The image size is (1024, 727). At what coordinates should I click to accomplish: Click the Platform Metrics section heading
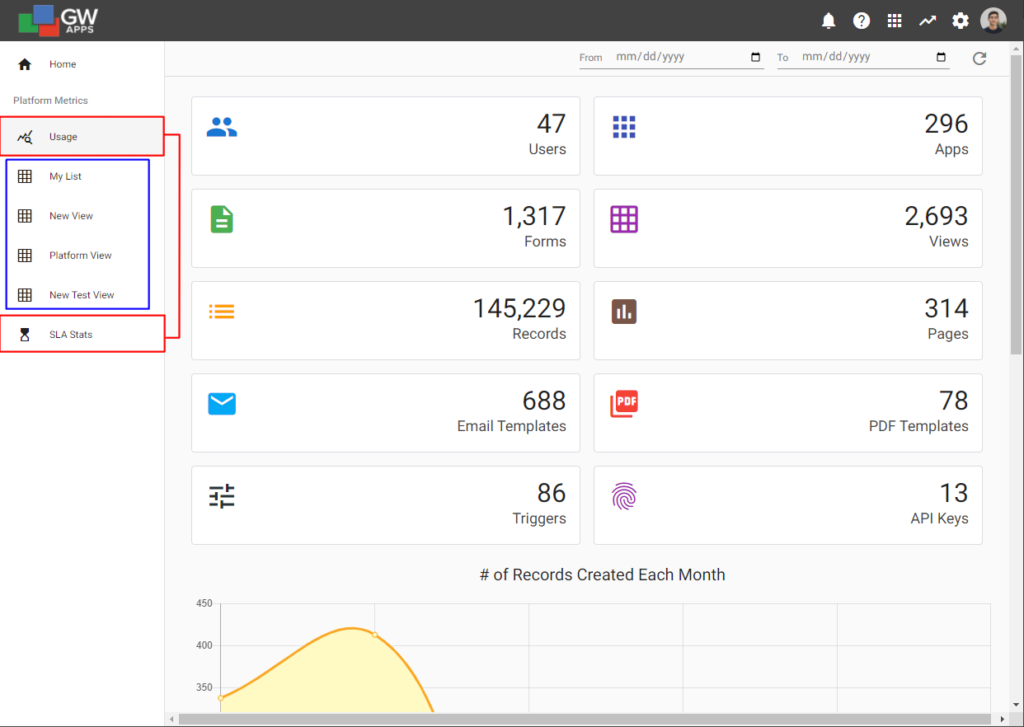click(50, 101)
